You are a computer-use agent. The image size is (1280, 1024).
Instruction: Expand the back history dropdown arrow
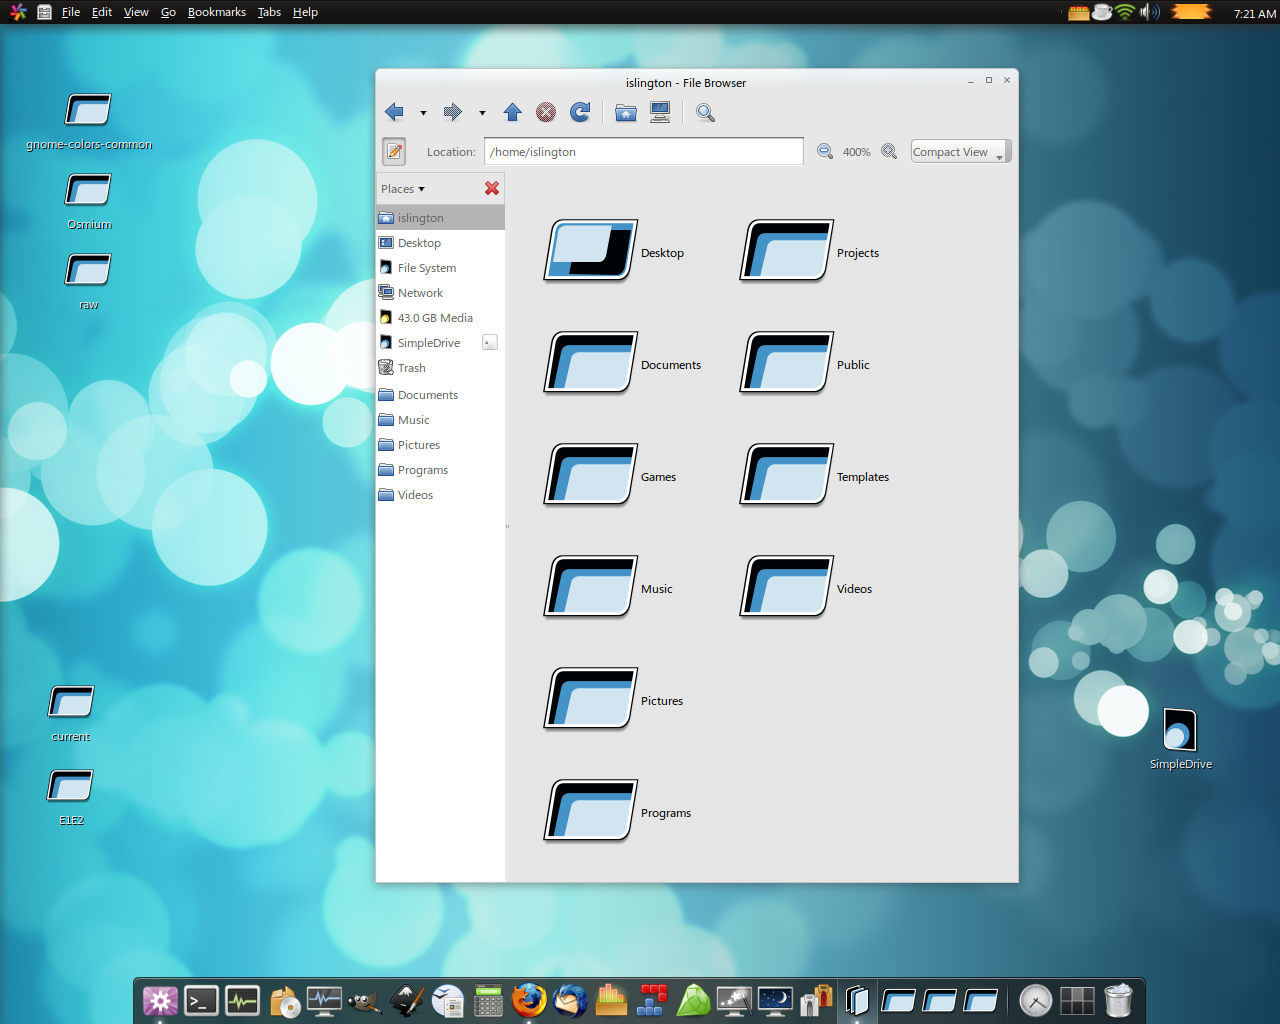[423, 113]
